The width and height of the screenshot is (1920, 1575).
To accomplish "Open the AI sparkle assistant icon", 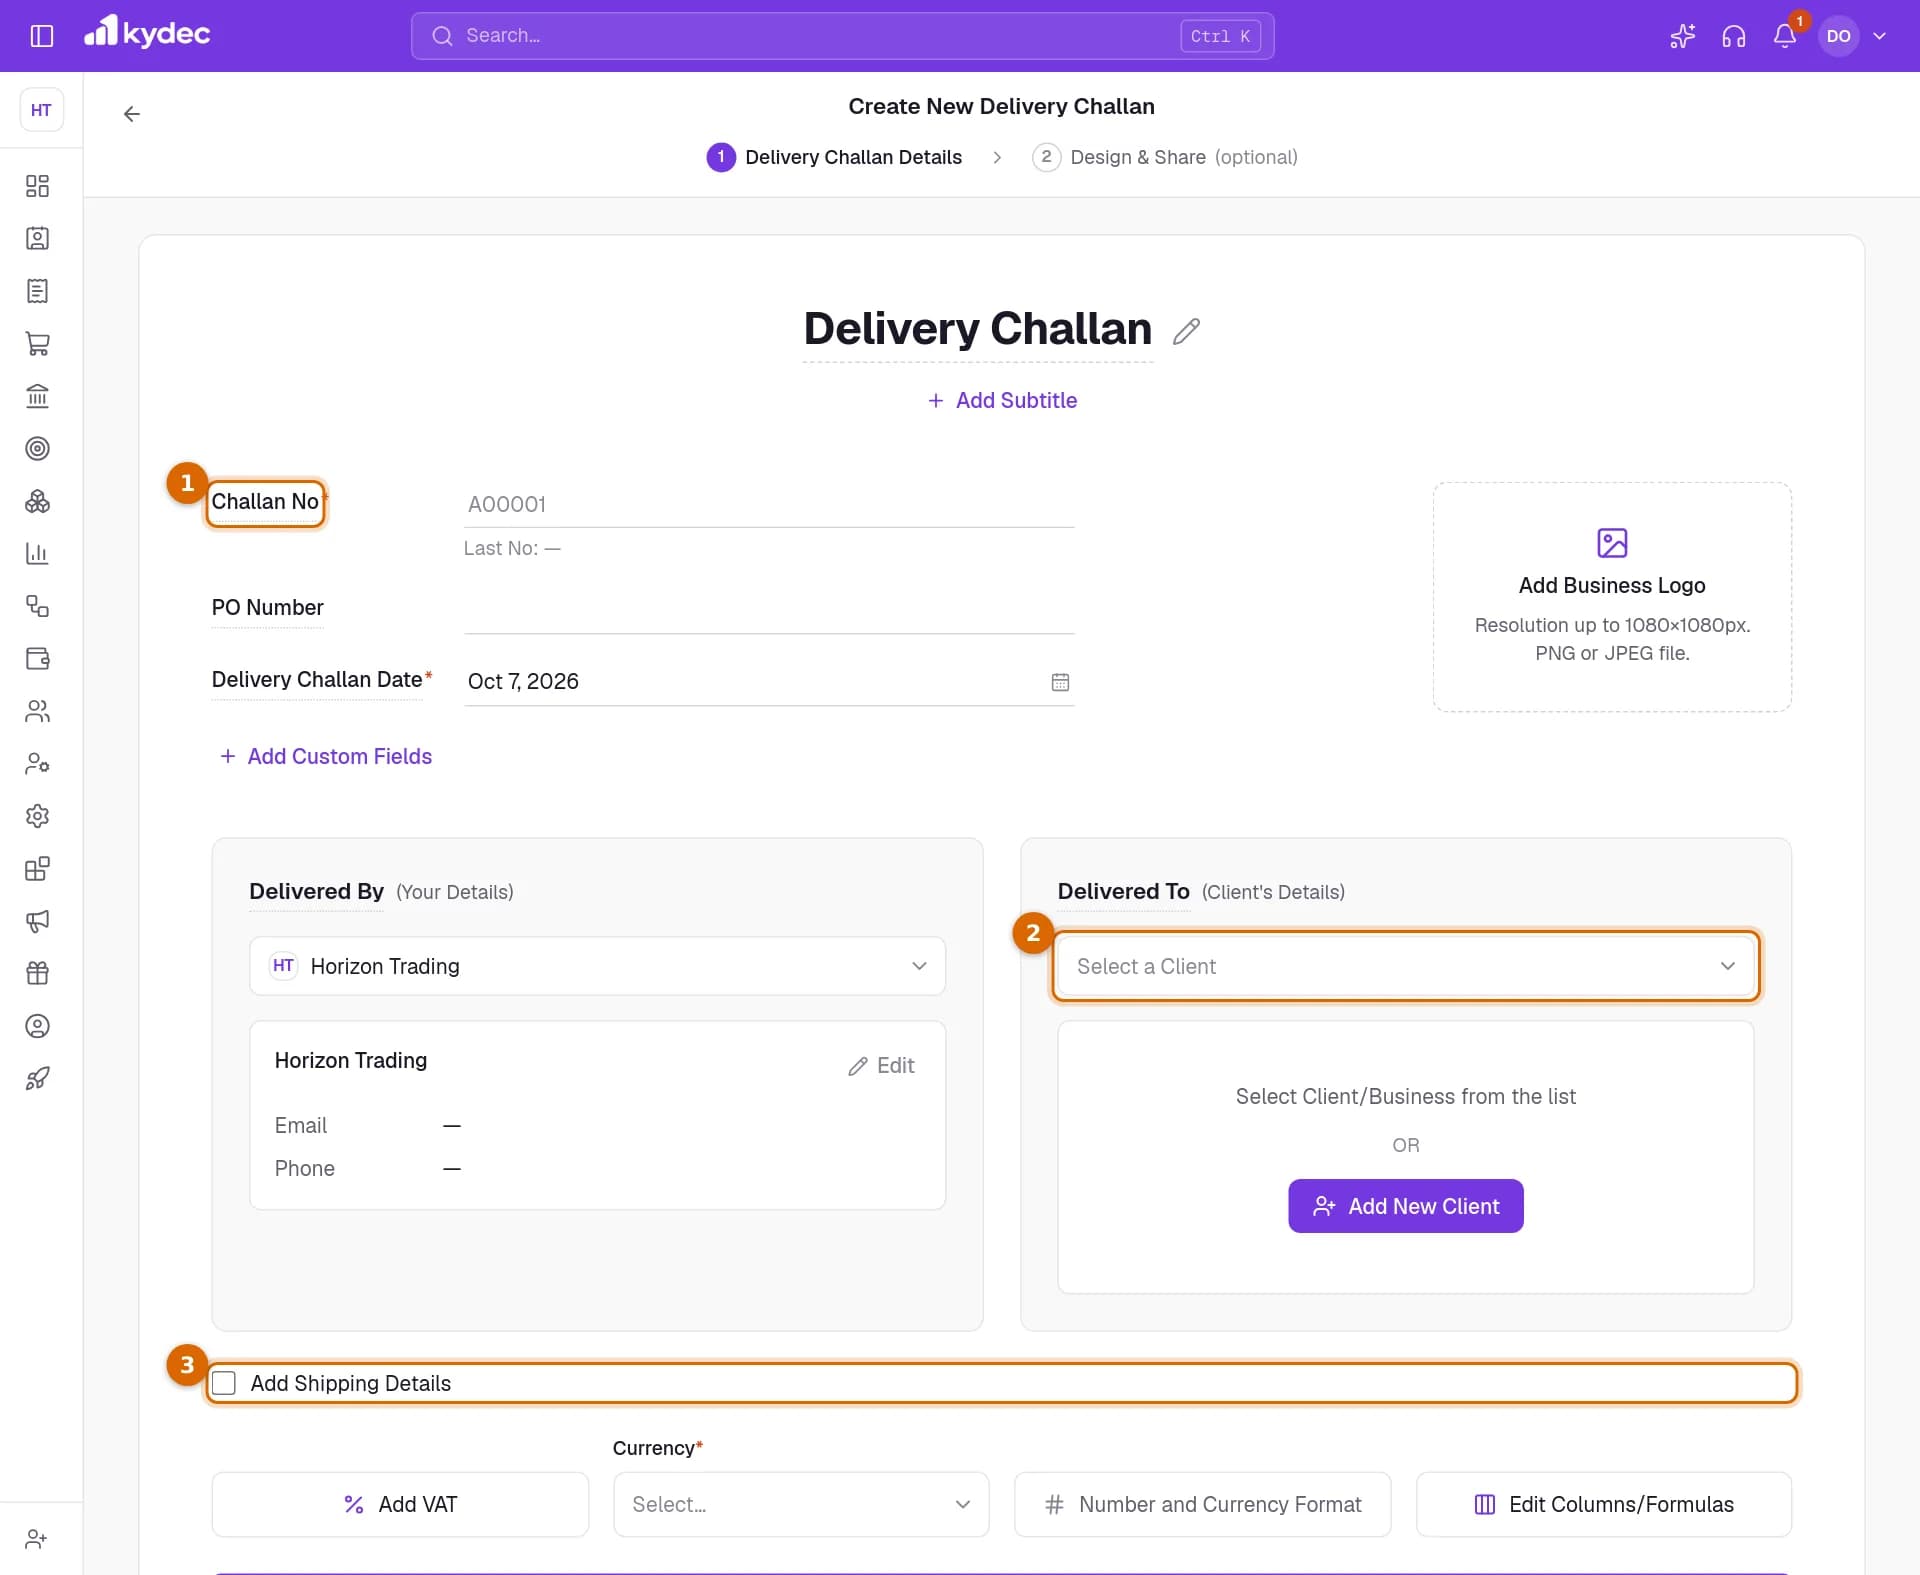I will pos(1682,36).
